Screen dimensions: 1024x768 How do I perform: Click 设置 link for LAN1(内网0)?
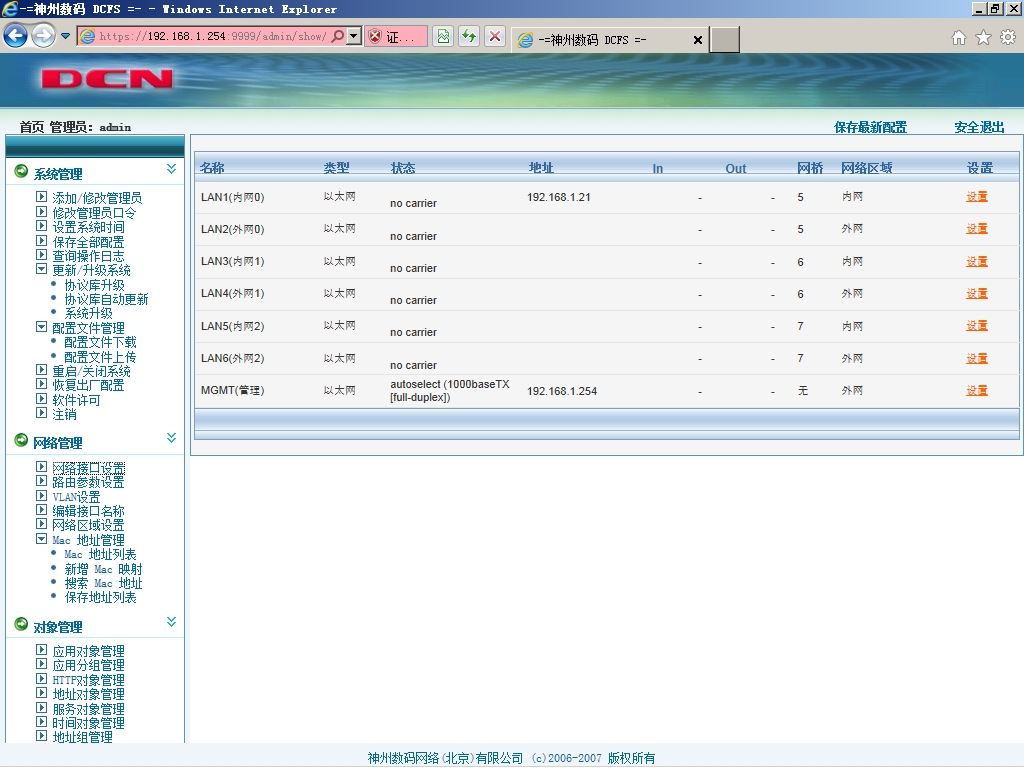977,197
